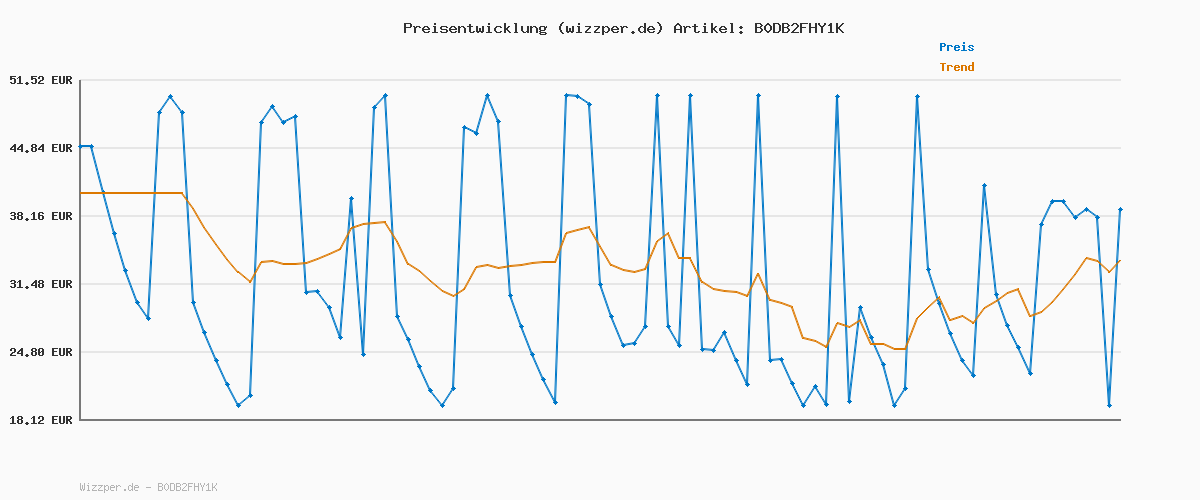Select the 18.12 EUR axis label

pos(41,420)
